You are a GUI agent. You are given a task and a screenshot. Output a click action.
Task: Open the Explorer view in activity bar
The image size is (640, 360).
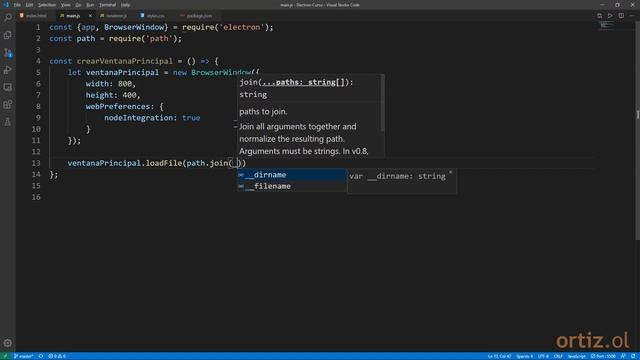tap(8, 35)
